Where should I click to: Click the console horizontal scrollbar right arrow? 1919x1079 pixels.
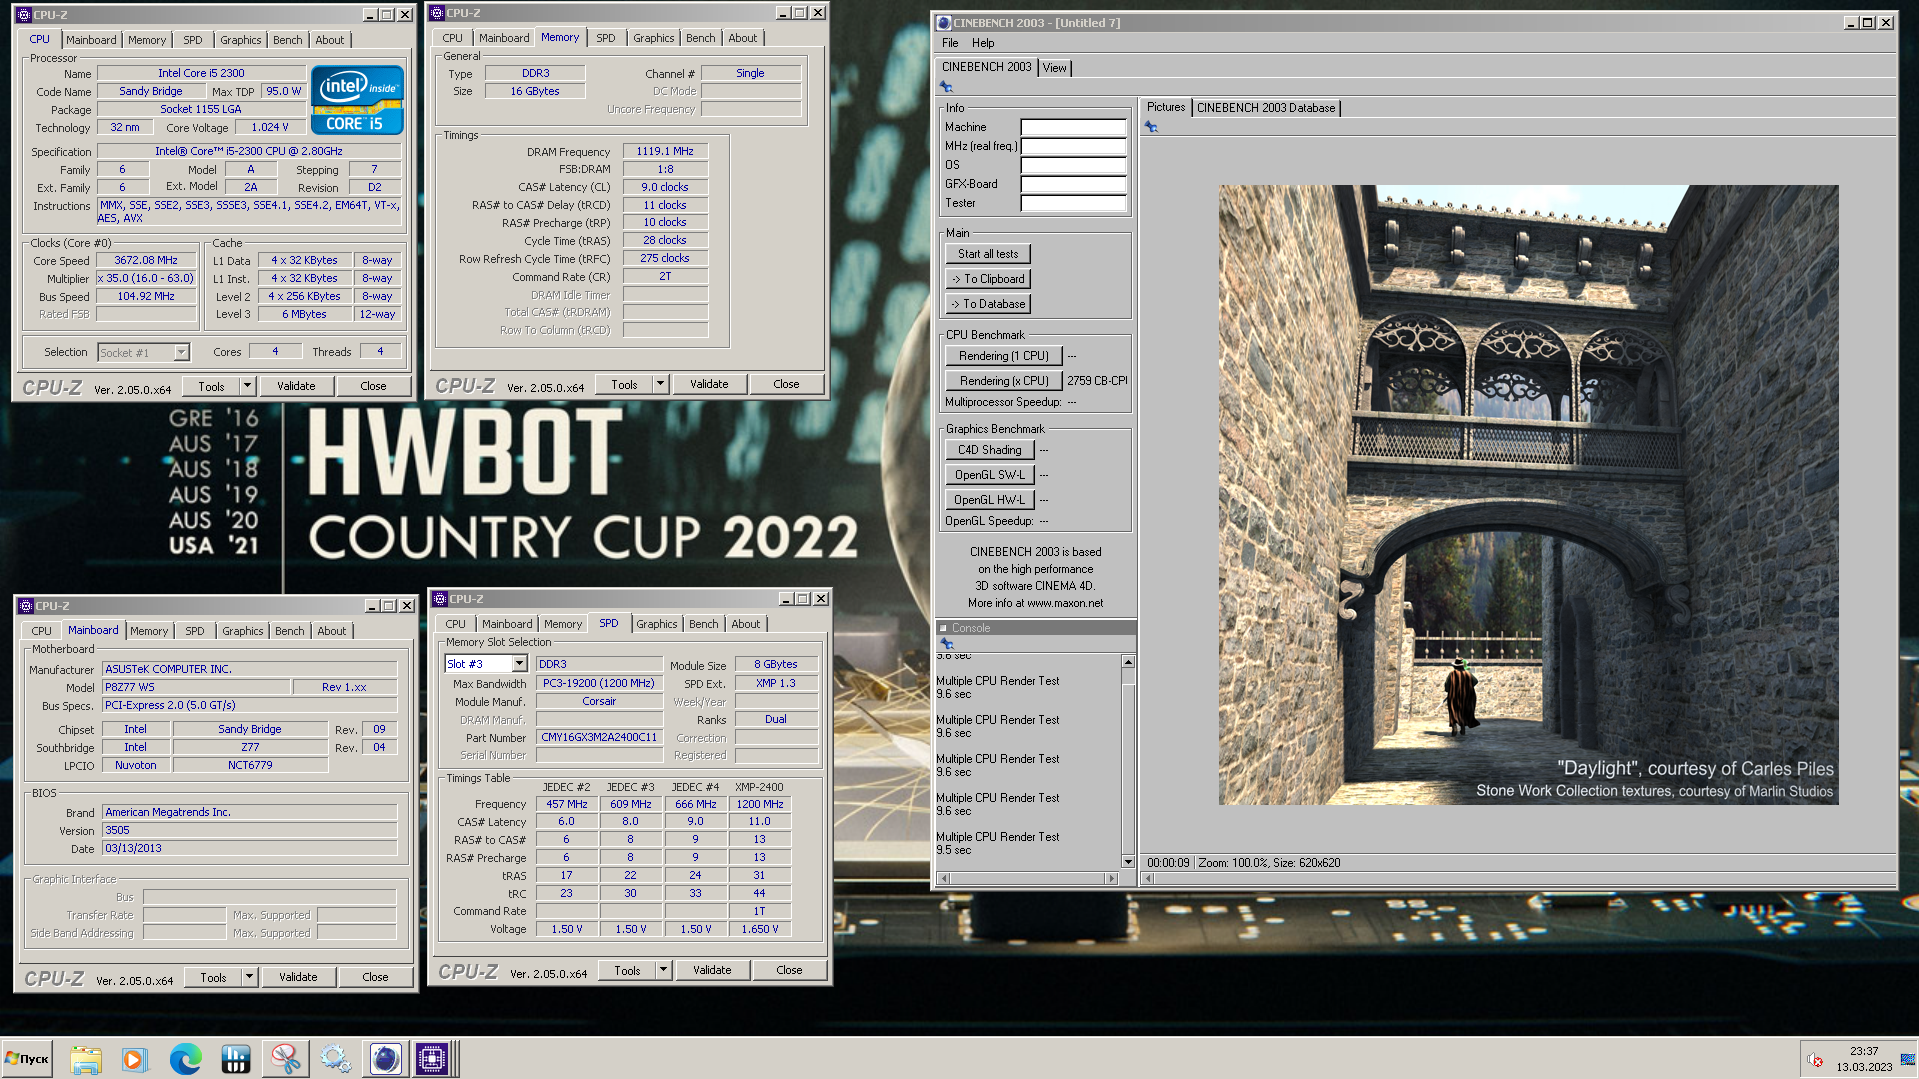pyautogui.click(x=1110, y=878)
